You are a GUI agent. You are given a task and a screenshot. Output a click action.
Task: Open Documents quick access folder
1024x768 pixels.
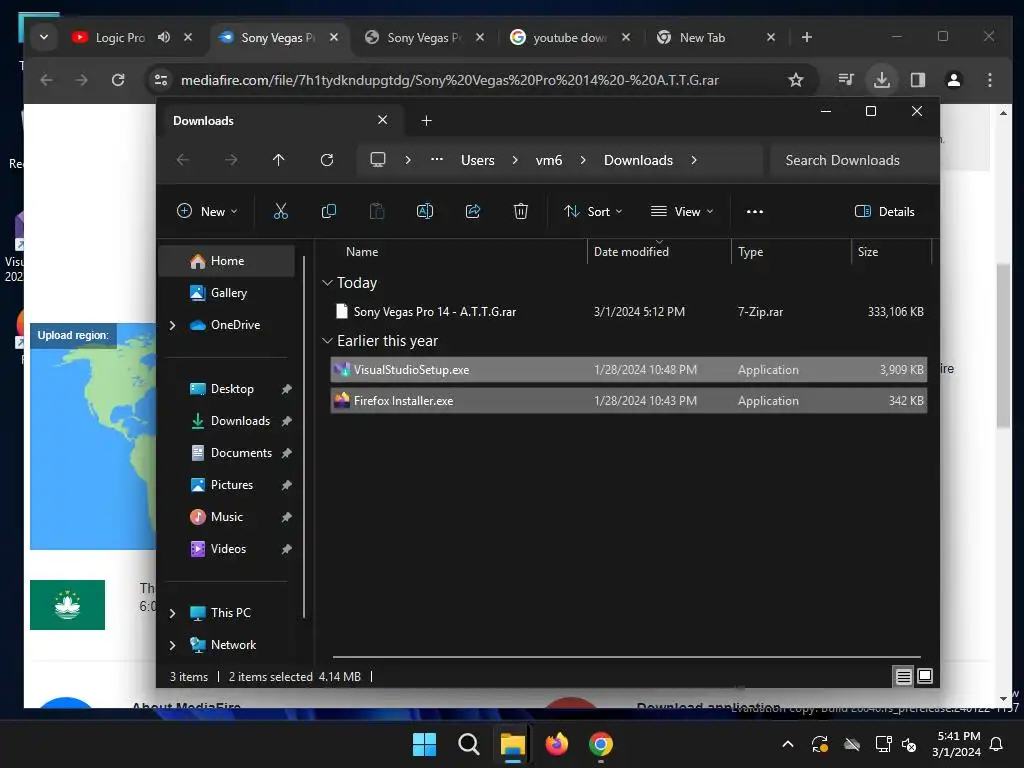point(241,453)
